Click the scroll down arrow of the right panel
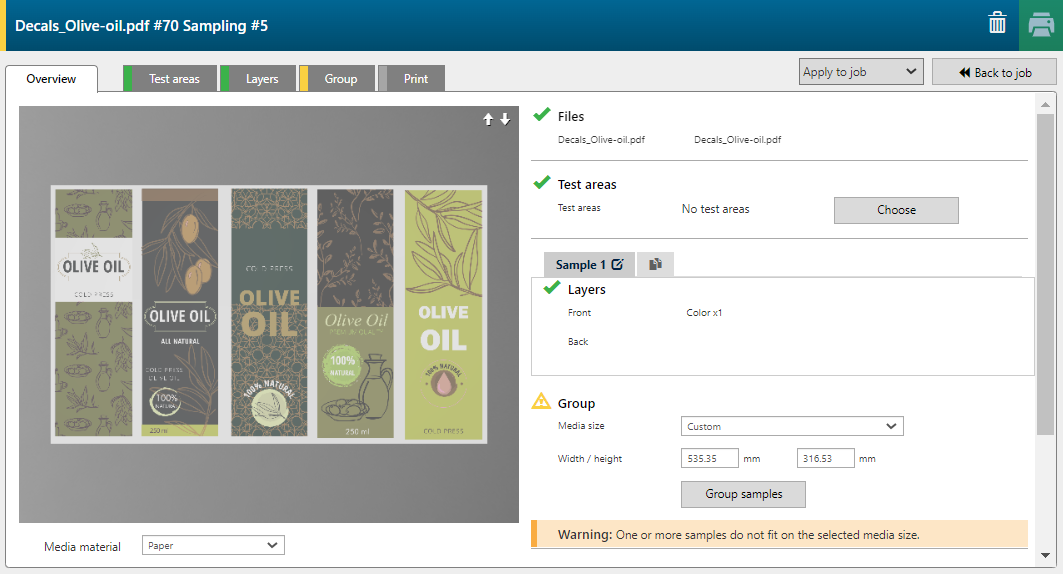This screenshot has height=574, width=1063. tap(1045, 555)
